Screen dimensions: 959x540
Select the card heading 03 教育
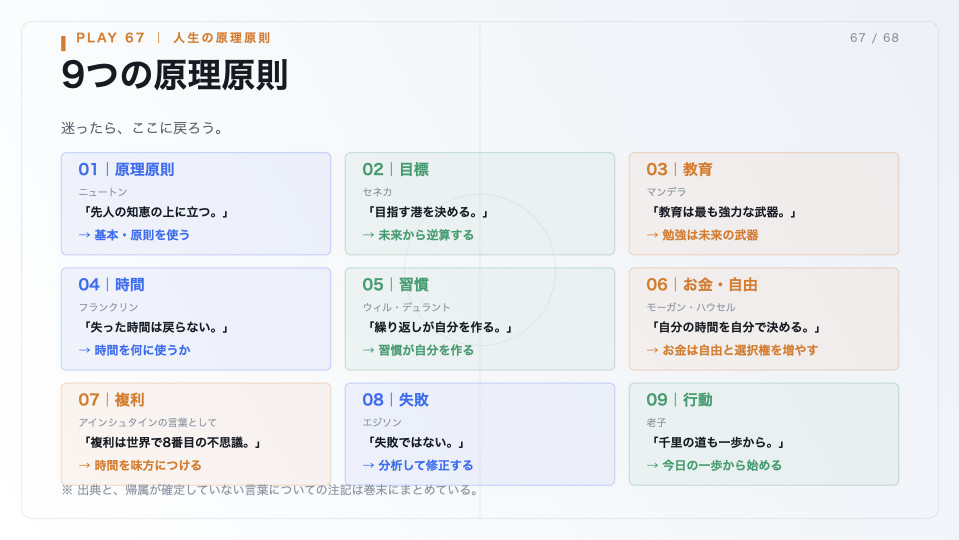(x=679, y=169)
